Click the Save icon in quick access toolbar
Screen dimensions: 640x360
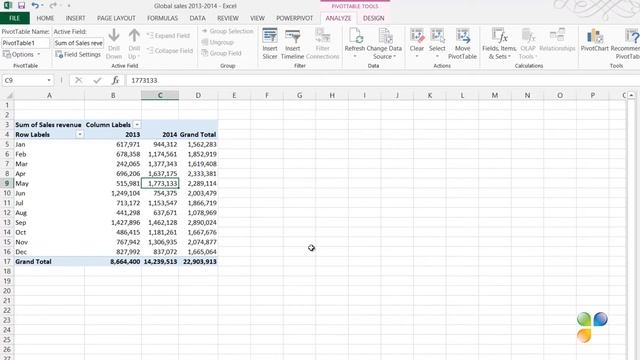(21, 6)
